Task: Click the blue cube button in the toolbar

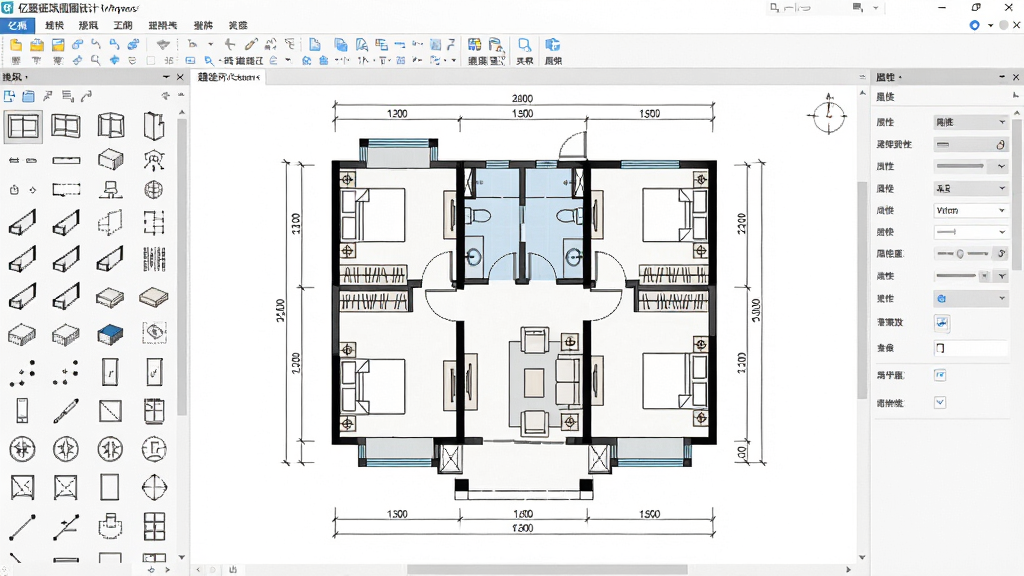Action: [552, 45]
